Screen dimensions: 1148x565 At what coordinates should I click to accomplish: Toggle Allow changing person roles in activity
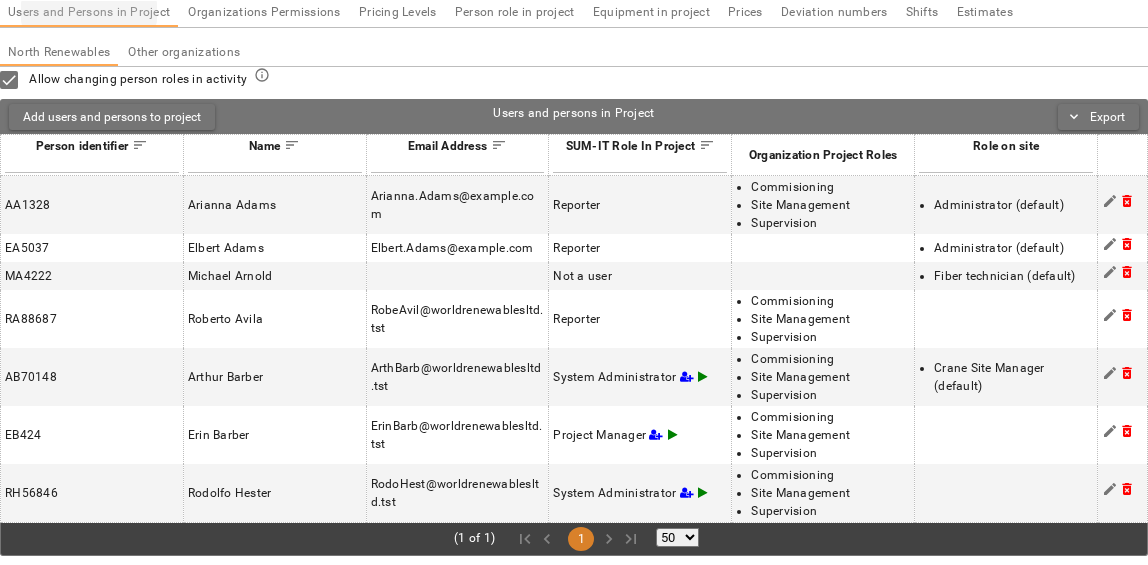pyautogui.click(x=9, y=79)
